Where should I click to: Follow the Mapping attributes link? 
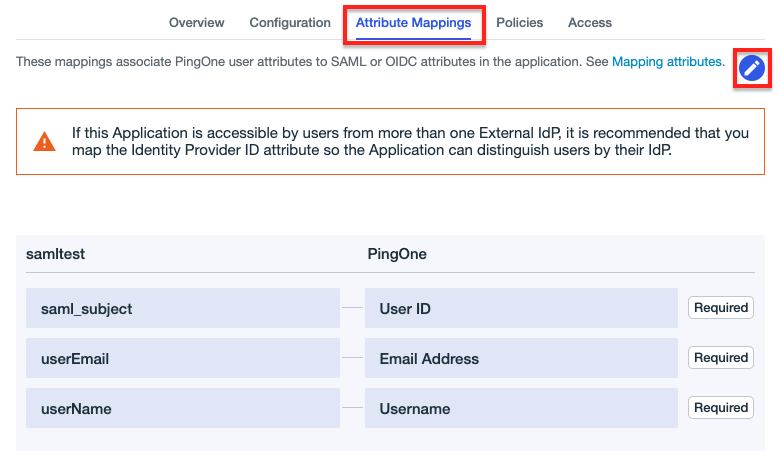(668, 62)
